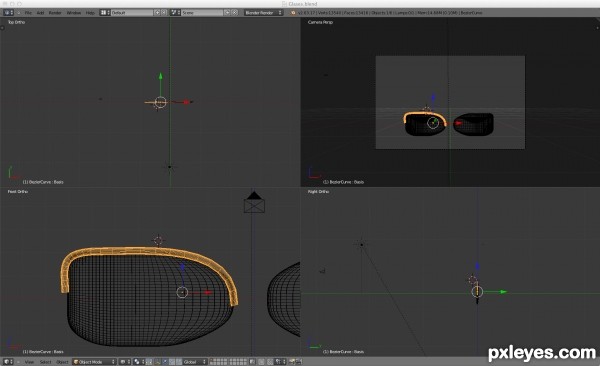
Task: Open the Object menu in 3D header
Action: [x=62, y=362]
